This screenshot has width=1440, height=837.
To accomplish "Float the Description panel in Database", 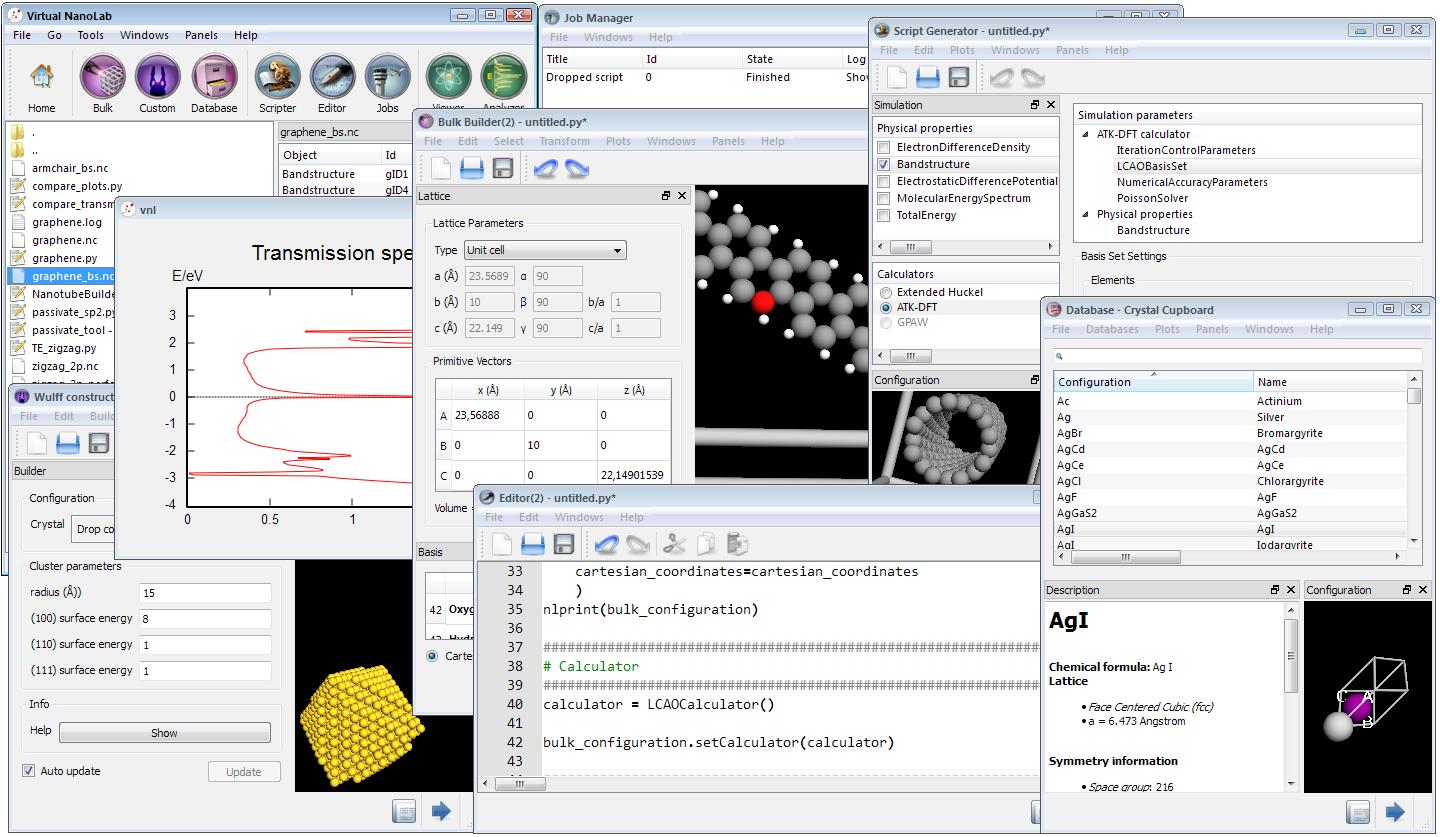I will pos(1275,590).
